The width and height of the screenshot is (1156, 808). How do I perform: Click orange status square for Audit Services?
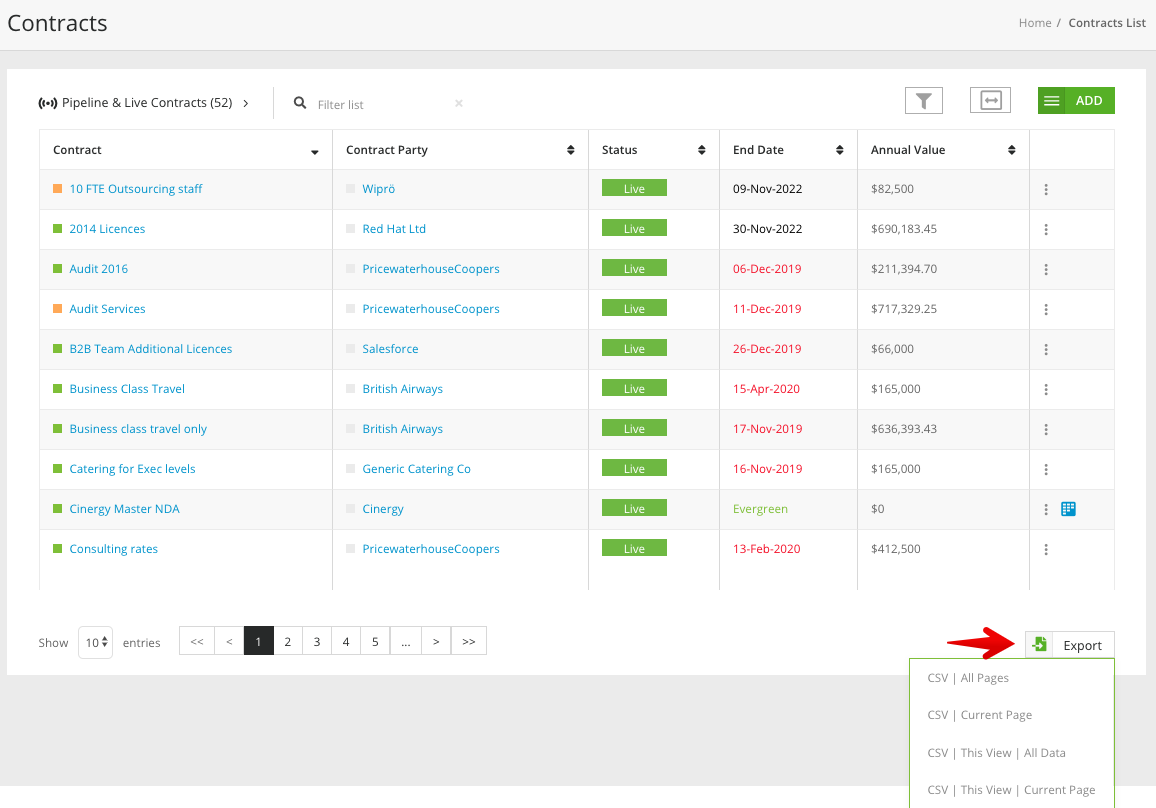pos(58,309)
